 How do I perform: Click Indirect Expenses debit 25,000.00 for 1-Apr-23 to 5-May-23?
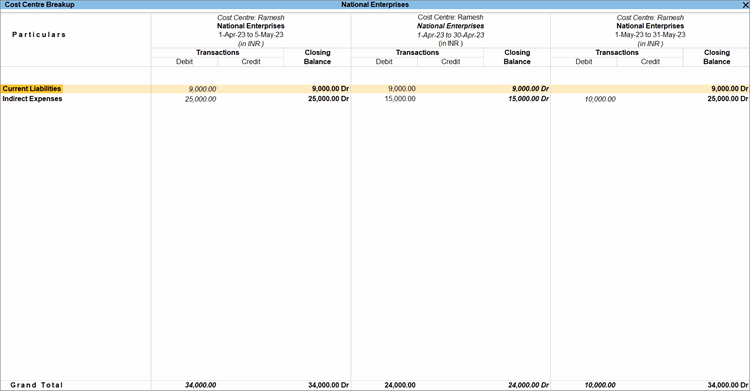[x=200, y=99]
